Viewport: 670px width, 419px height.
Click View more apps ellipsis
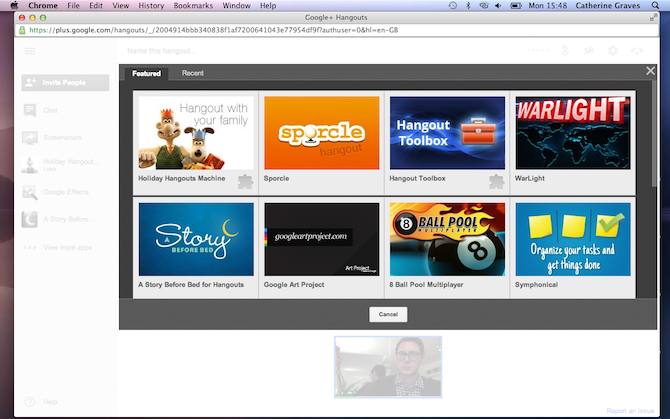coord(29,248)
